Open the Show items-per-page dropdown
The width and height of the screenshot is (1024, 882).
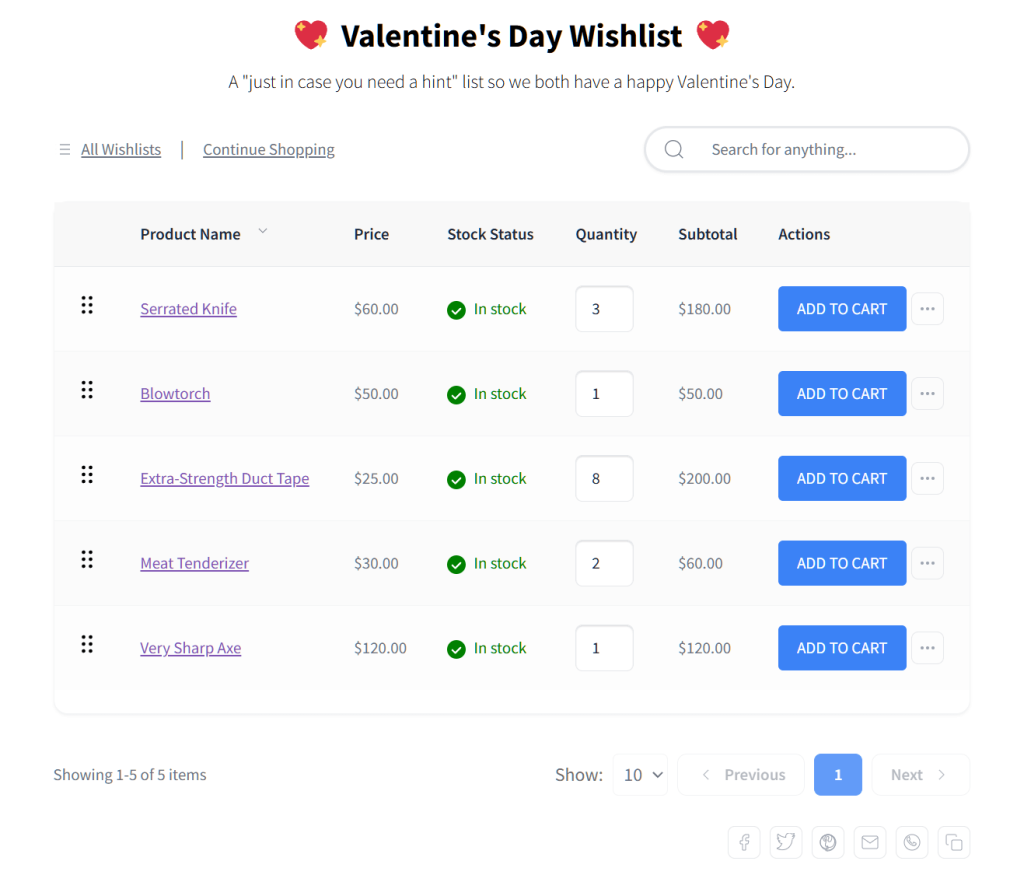pyautogui.click(x=640, y=775)
